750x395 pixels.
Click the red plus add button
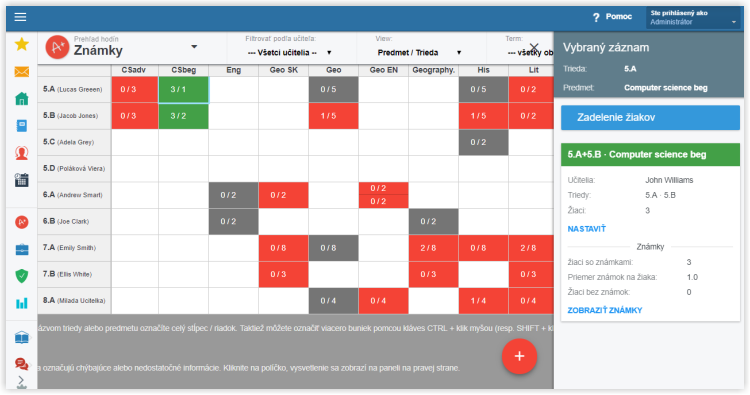pyautogui.click(x=519, y=356)
